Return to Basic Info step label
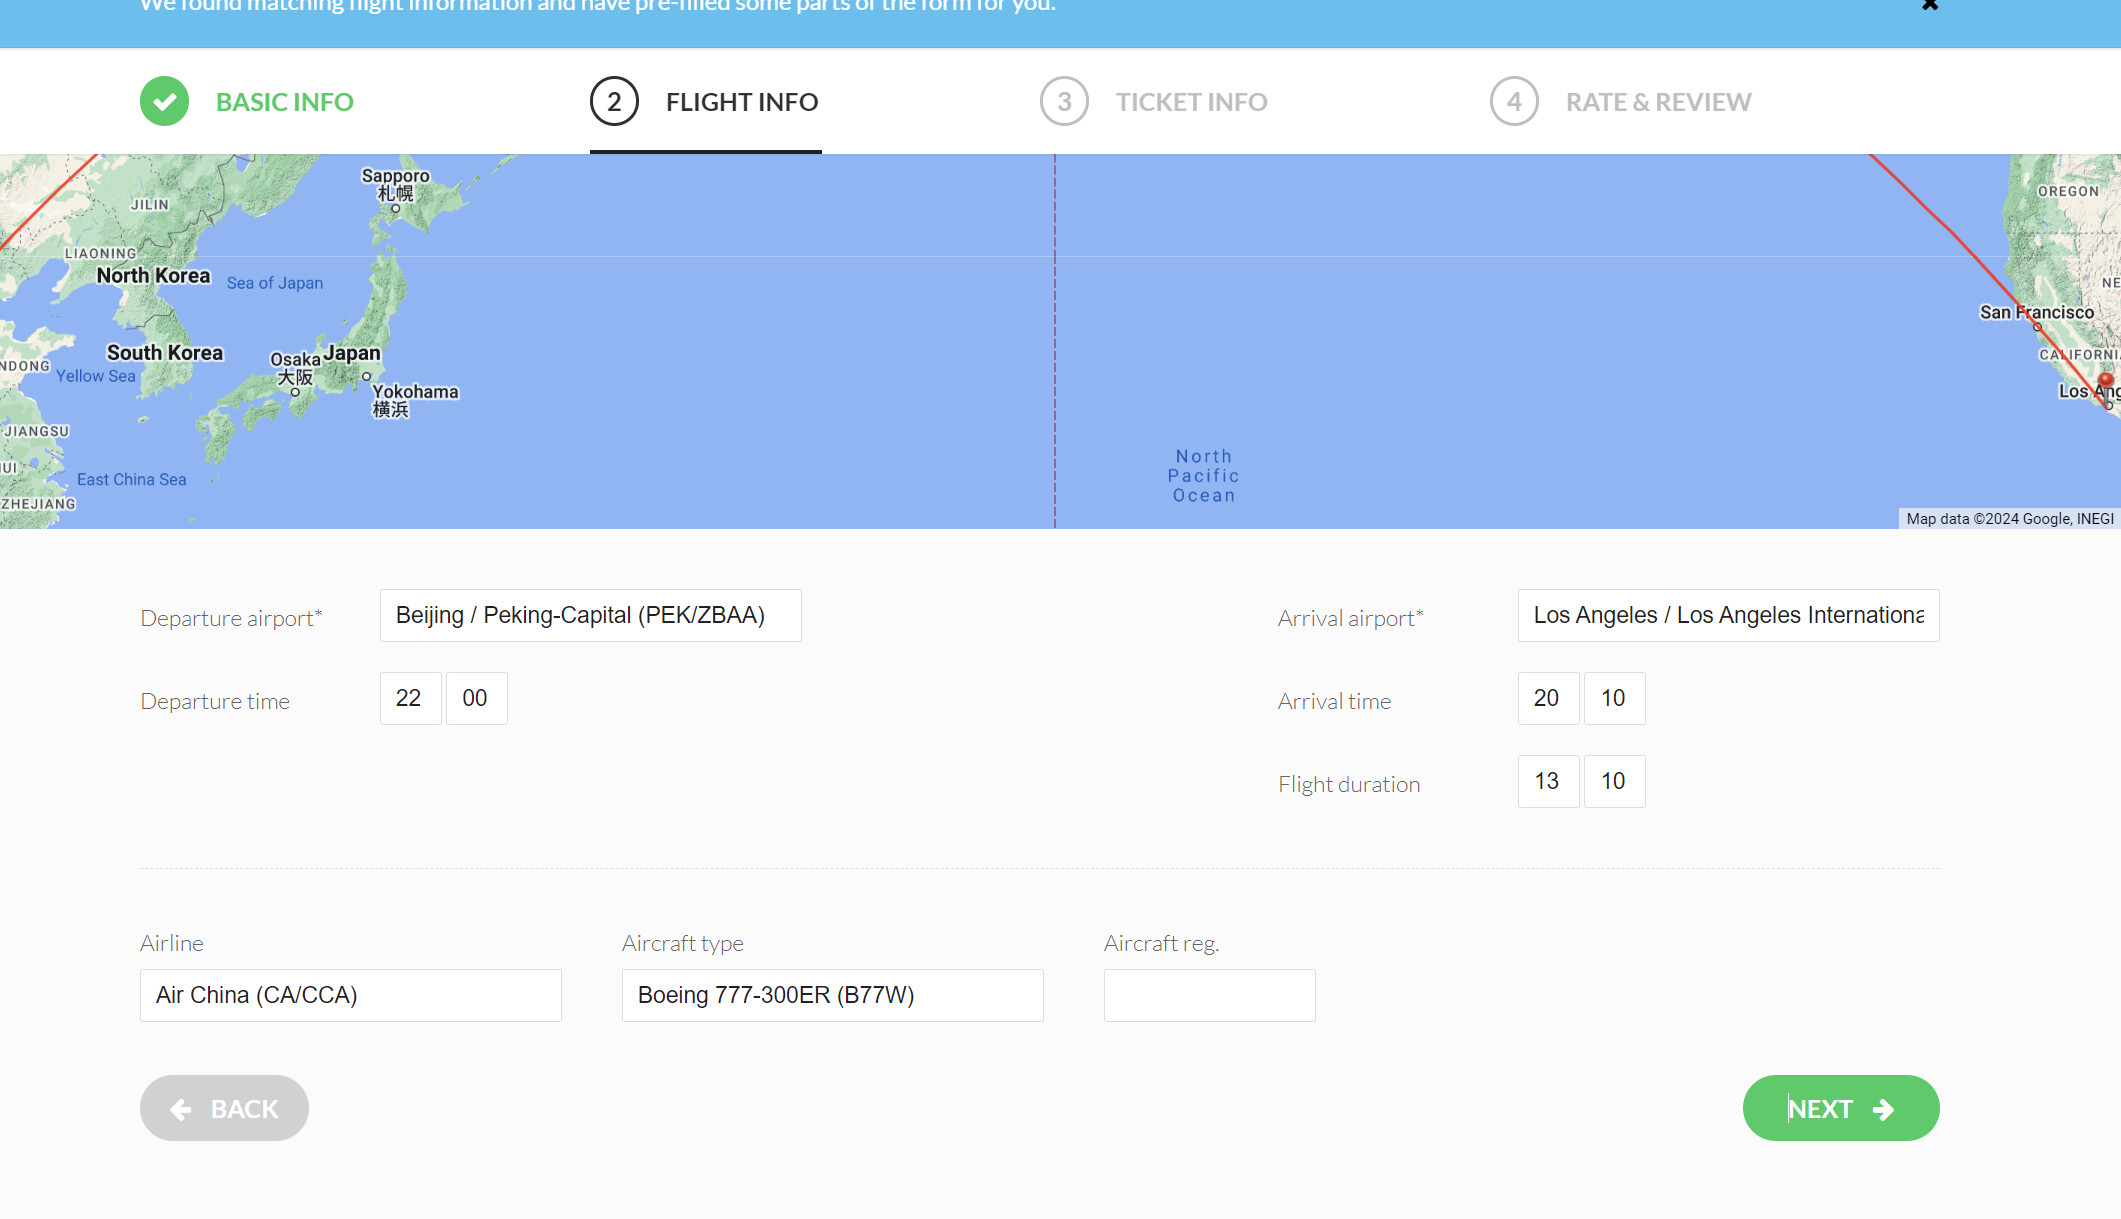The image size is (2121, 1219). click(284, 102)
